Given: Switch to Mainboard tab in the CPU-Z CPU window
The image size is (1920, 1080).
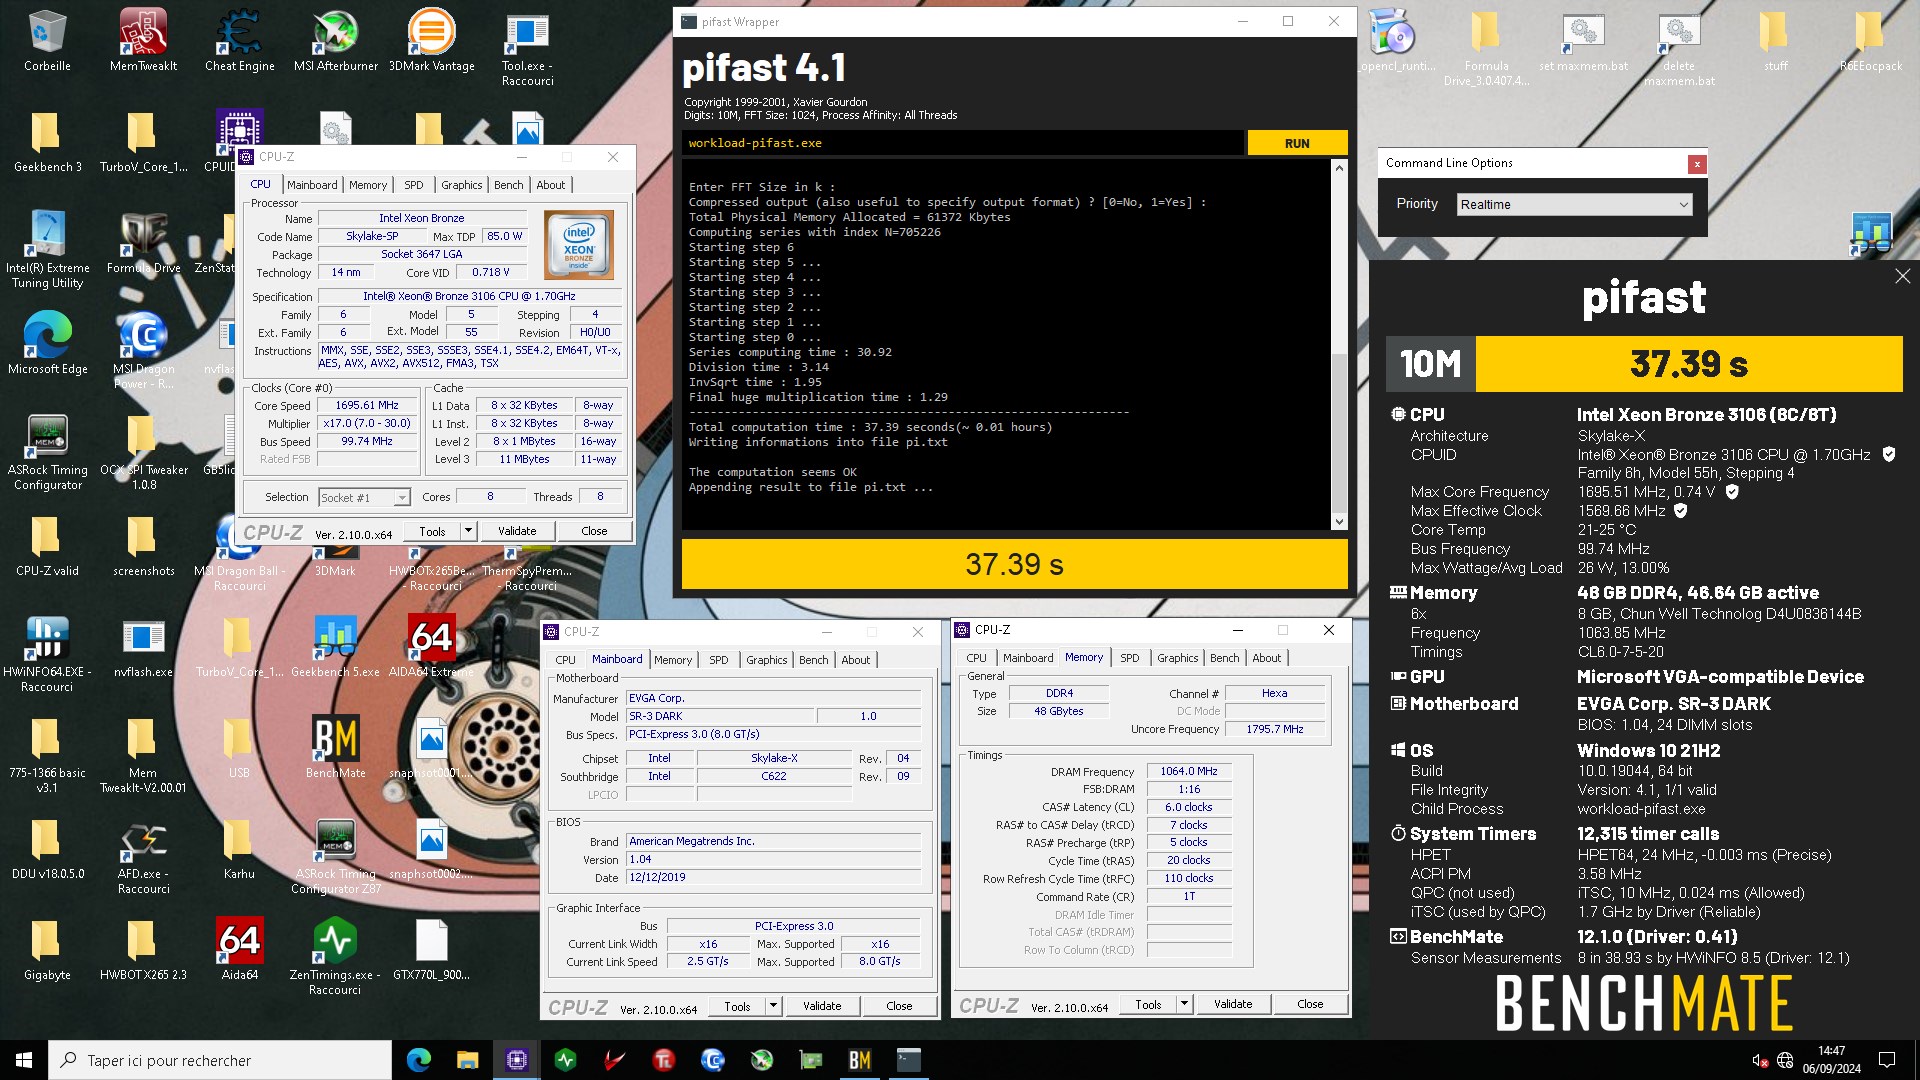Looking at the screenshot, I should [x=312, y=185].
